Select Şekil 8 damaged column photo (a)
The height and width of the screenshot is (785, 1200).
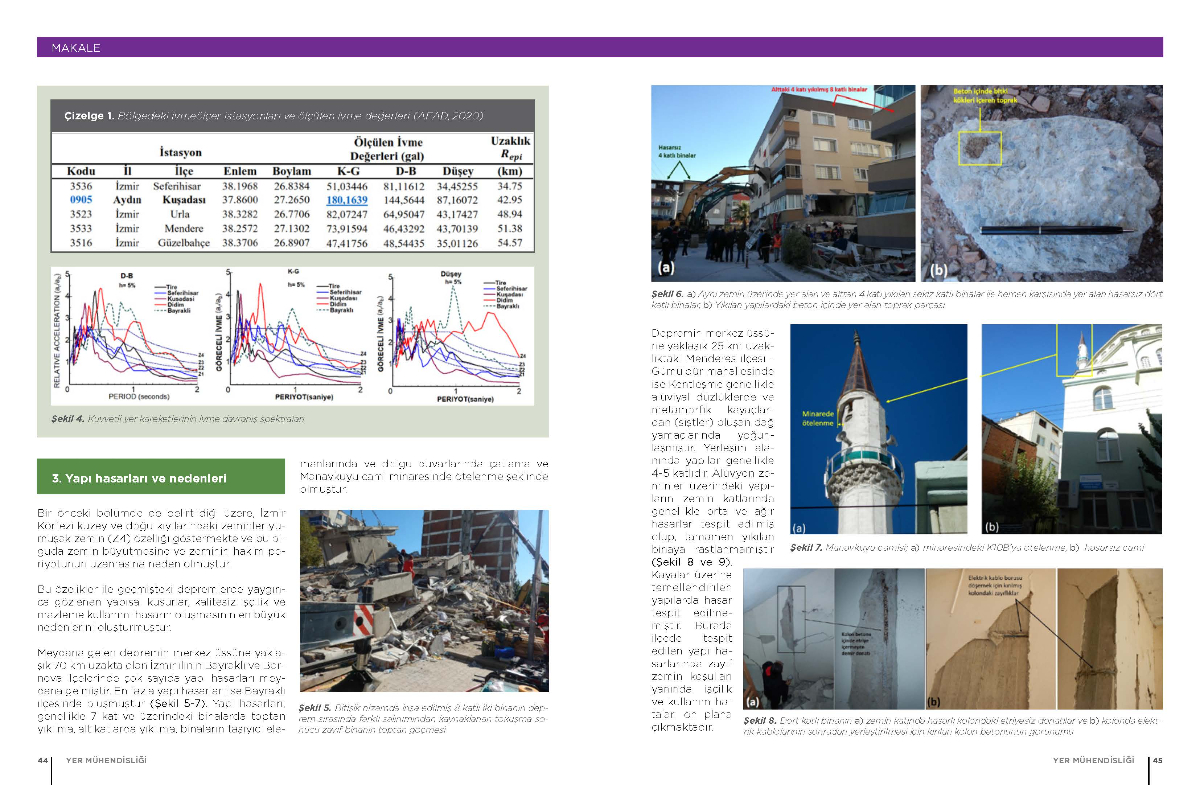coord(835,640)
